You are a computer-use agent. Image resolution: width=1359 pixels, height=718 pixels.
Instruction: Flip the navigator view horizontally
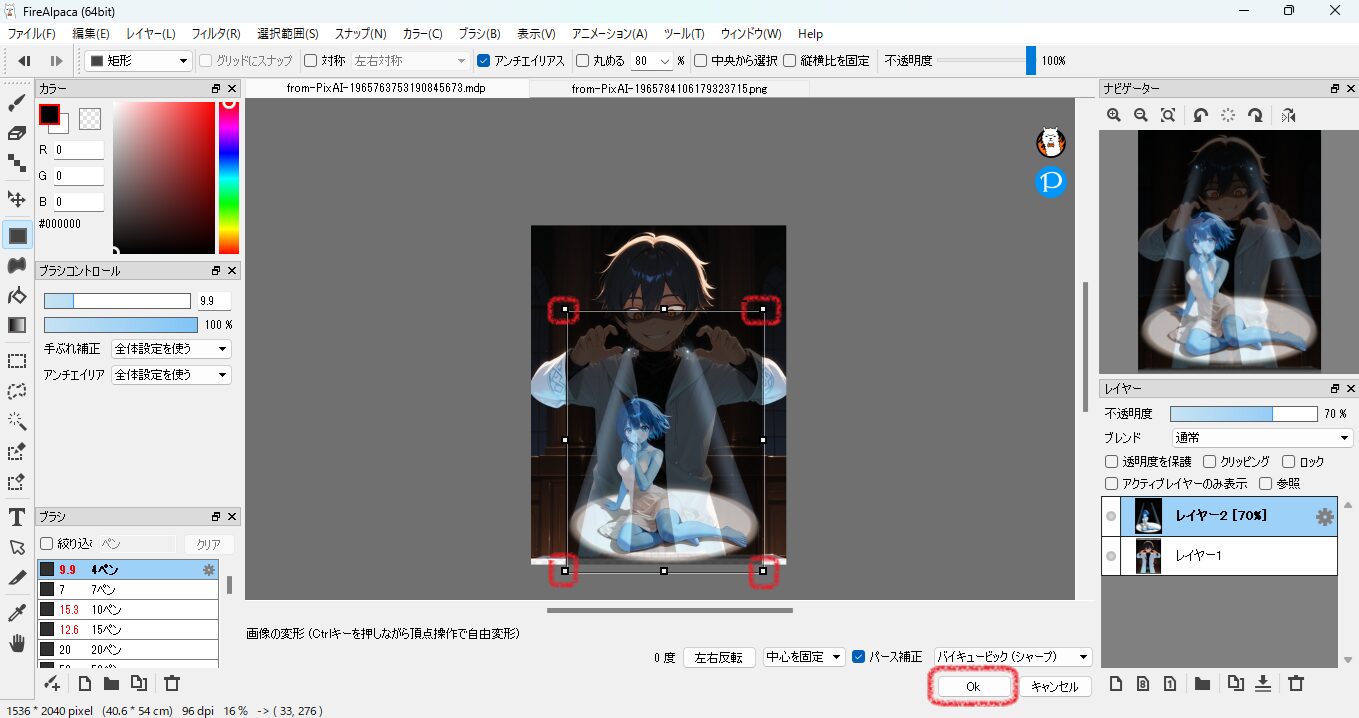pos(1288,116)
